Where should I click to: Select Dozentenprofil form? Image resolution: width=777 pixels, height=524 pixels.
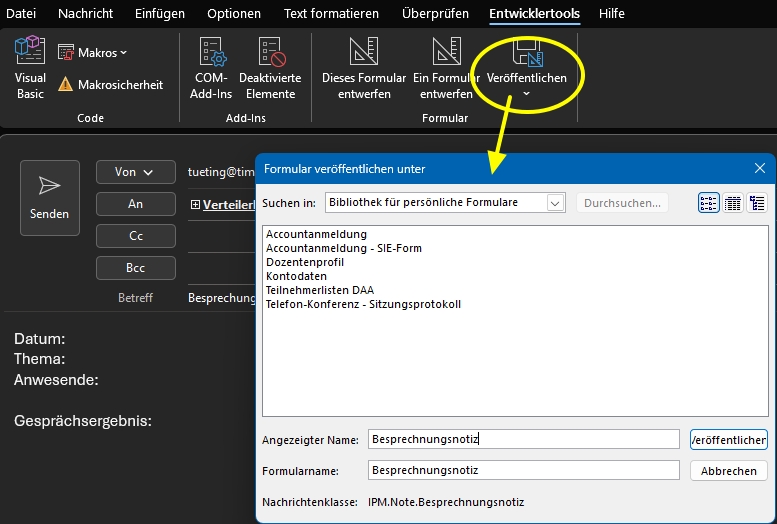click(x=305, y=262)
